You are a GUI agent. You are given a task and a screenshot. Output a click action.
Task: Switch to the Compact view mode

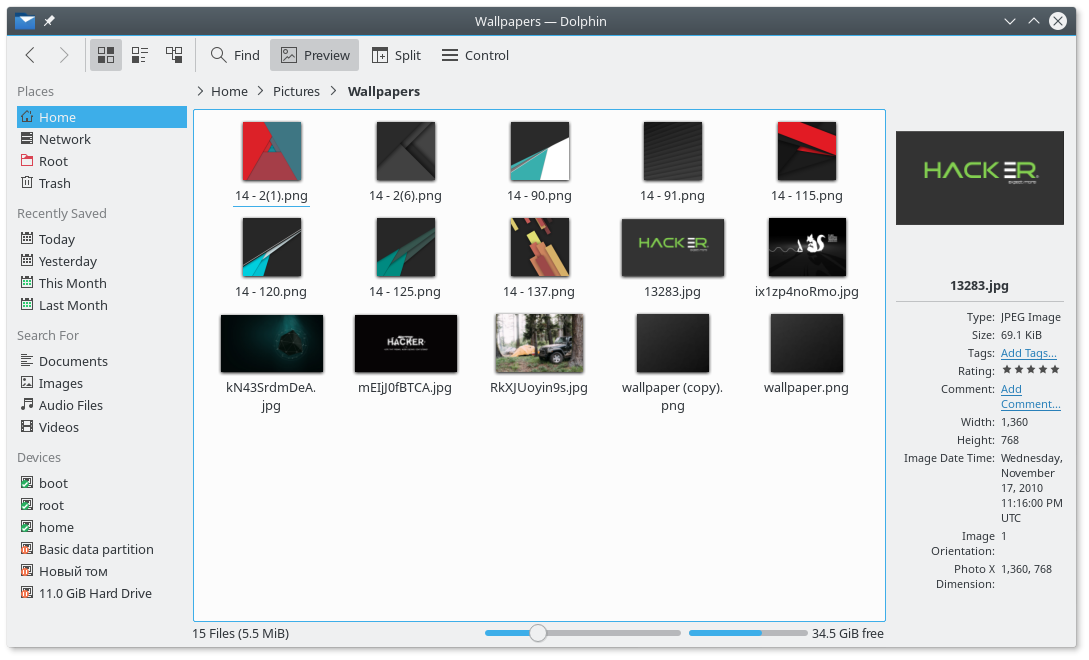(x=139, y=55)
